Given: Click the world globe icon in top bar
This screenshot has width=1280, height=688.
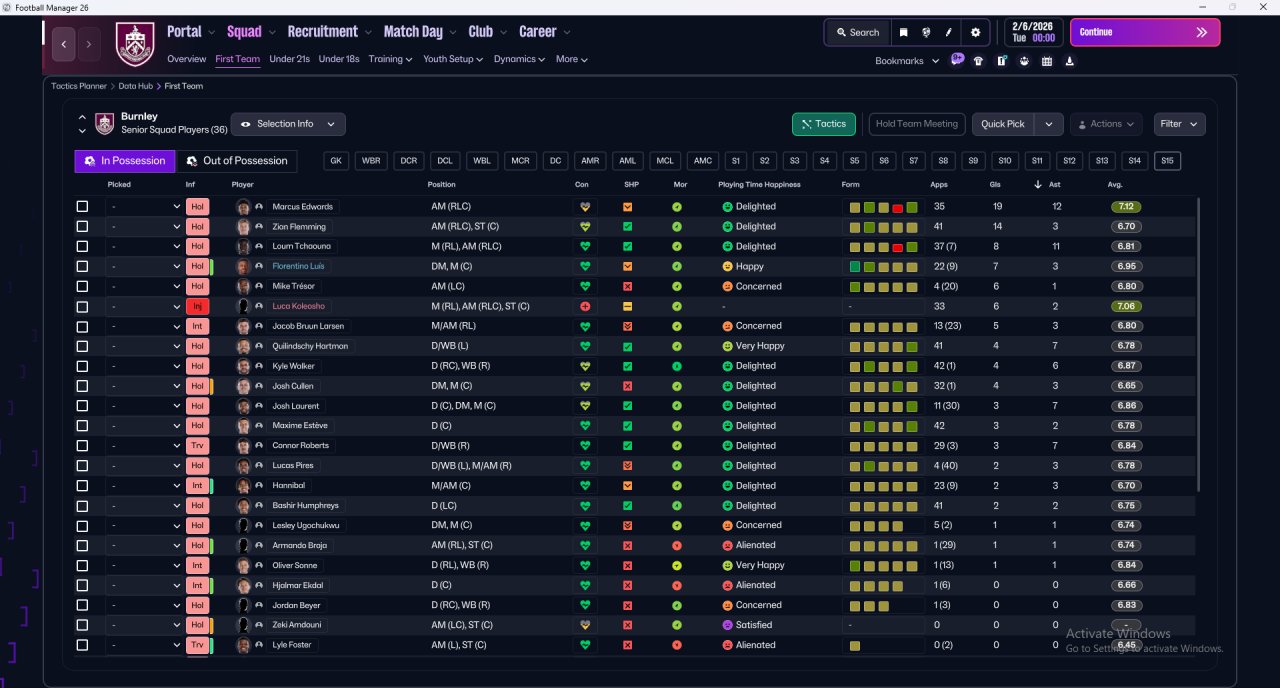Looking at the screenshot, I should tap(926, 32).
